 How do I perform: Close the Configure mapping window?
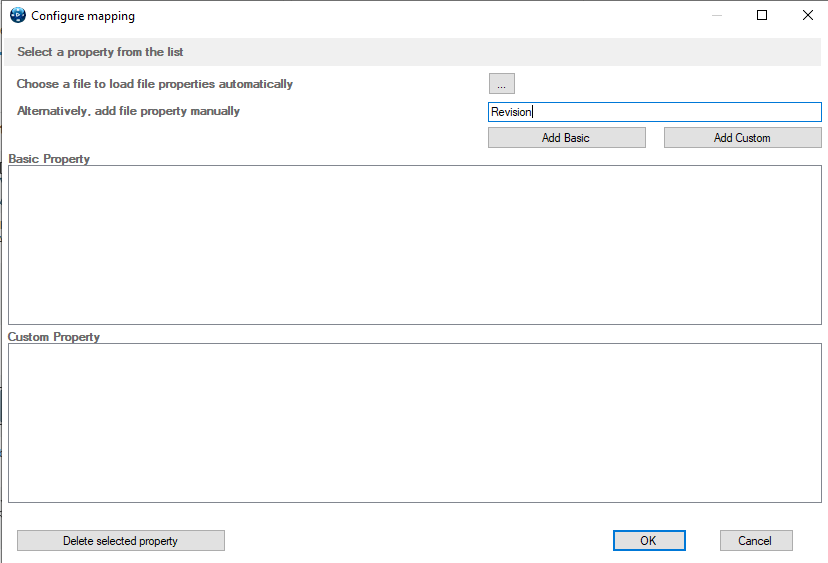pyautogui.click(x=807, y=15)
